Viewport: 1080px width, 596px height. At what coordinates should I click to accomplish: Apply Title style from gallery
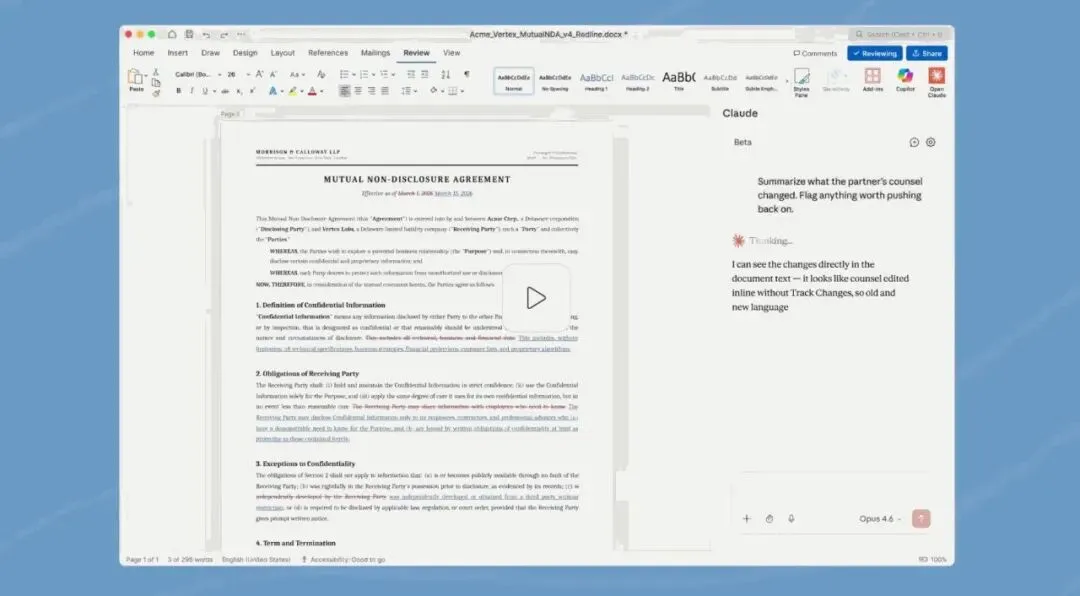[x=678, y=81]
